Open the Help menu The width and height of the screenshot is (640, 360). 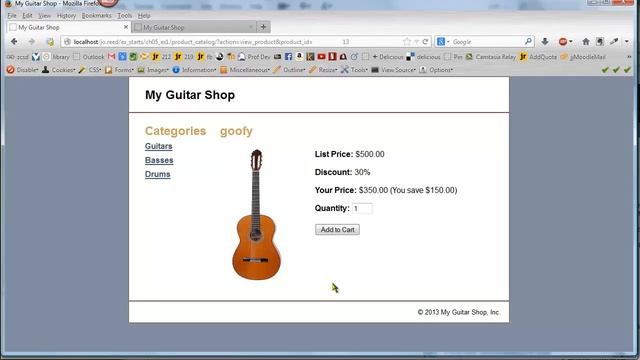click(x=144, y=16)
